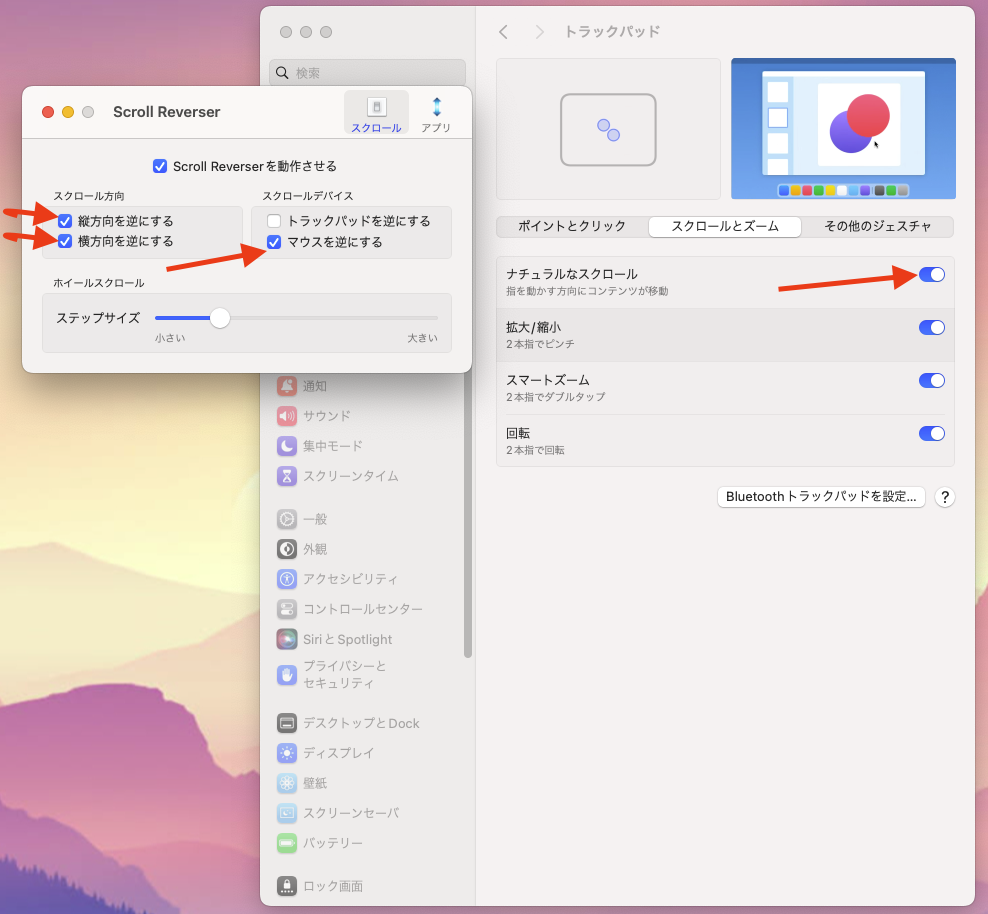Select 集中モード moon icon in sidebar
This screenshot has width=988, height=914.
pyautogui.click(x=287, y=446)
